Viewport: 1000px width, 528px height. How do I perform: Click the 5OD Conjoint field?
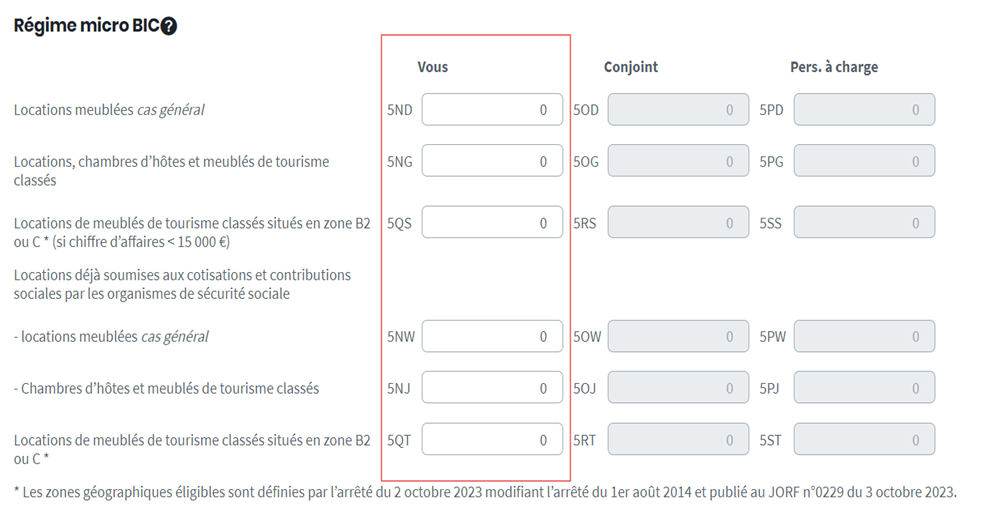pyautogui.click(x=678, y=110)
